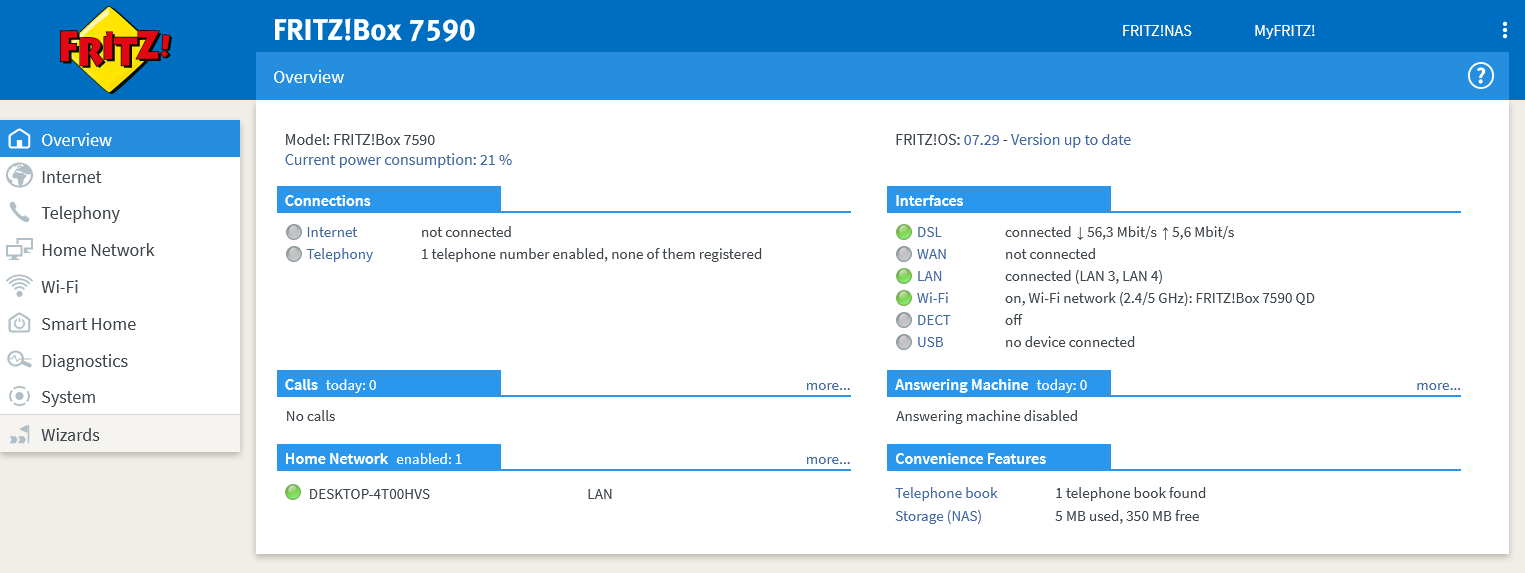The image size is (1525, 573).
Task: Open the LAN interface link
Action: pos(929,276)
